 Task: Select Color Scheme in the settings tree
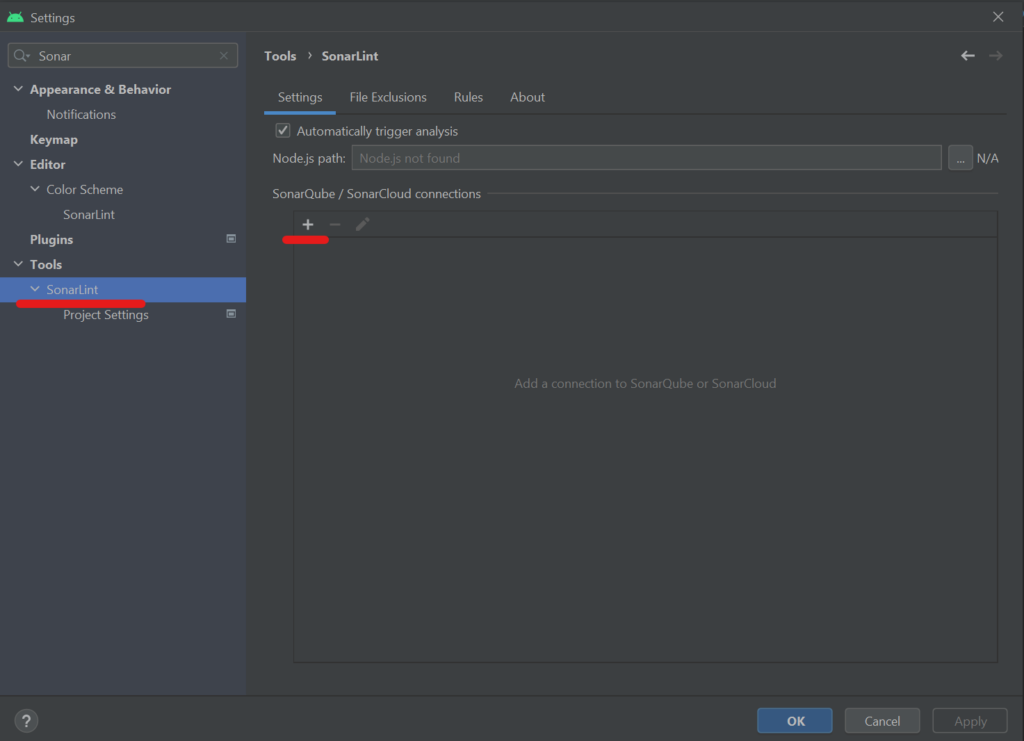85,189
